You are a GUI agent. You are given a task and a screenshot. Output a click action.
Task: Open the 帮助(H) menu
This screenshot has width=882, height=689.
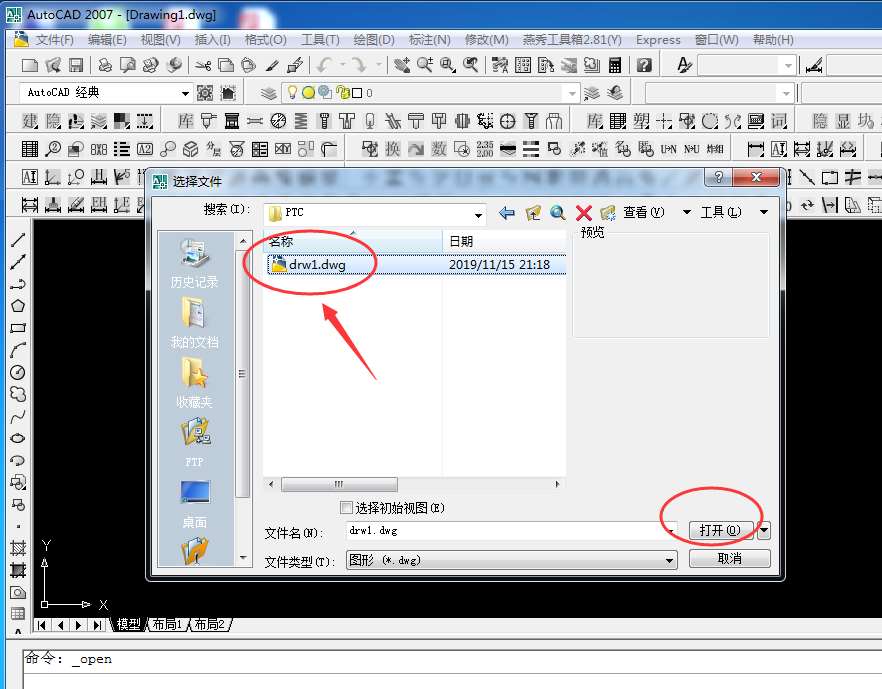[773, 40]
